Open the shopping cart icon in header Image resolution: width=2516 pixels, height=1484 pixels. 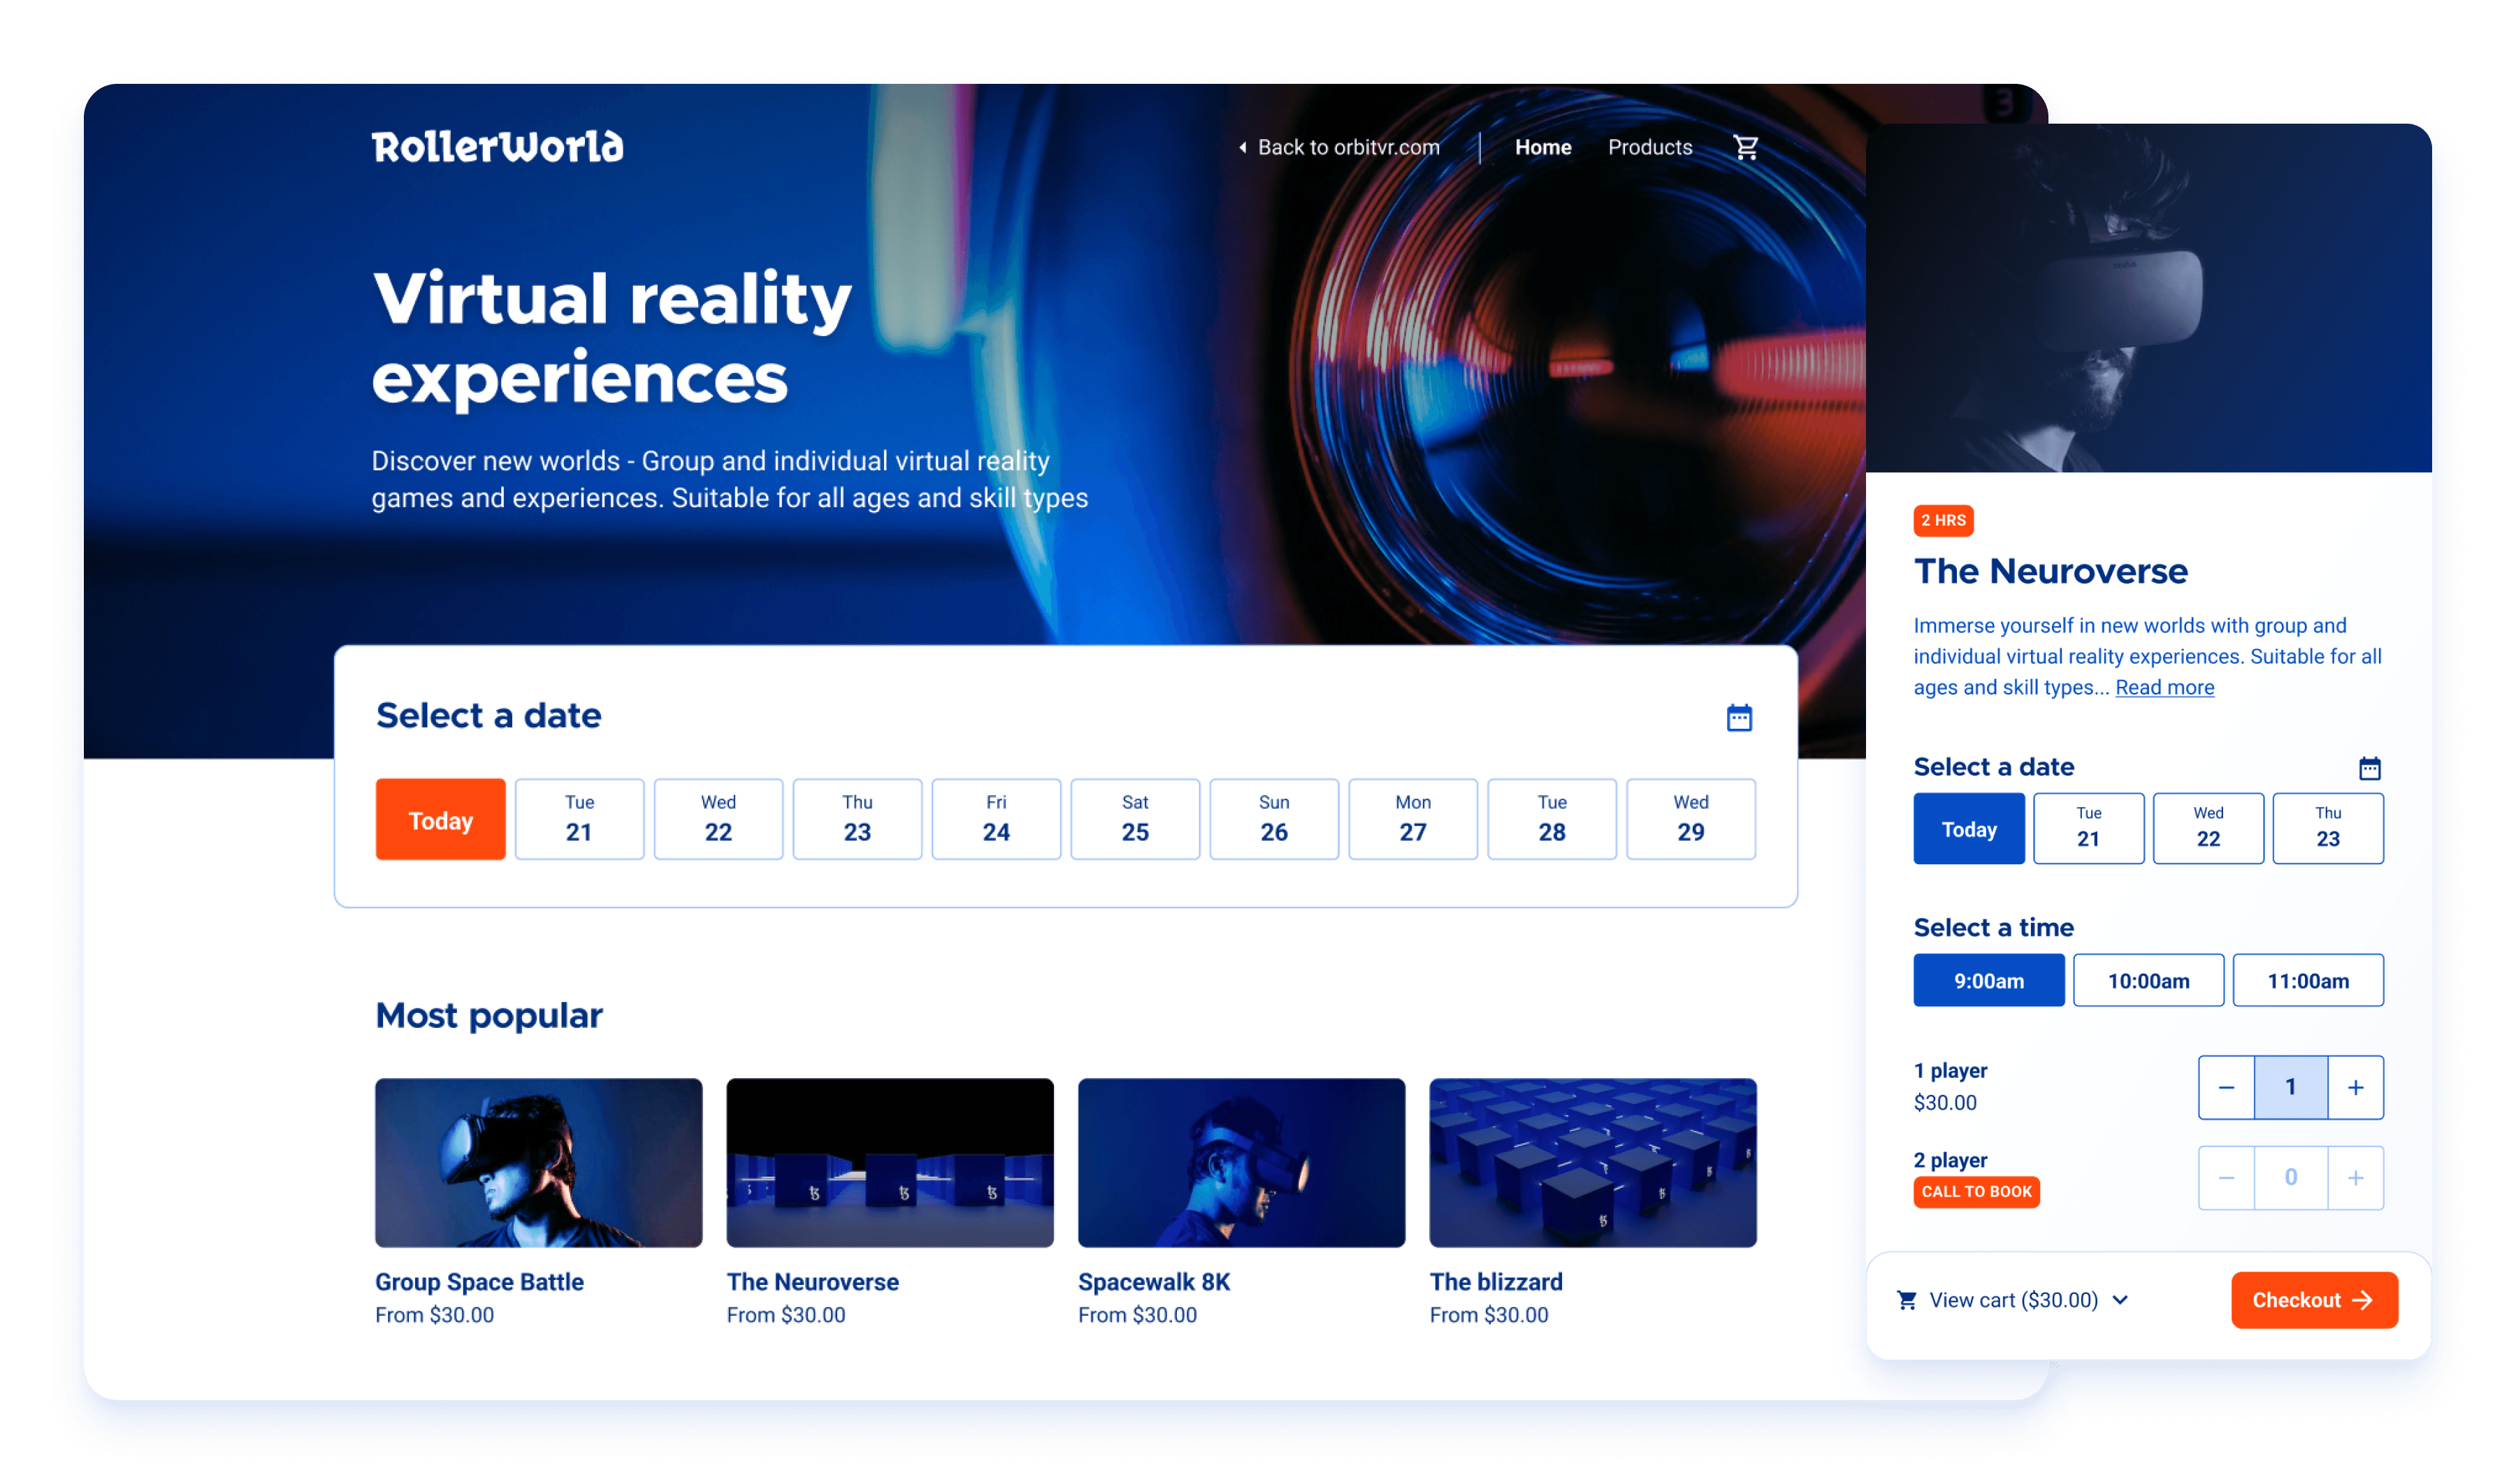point(1745,147)
